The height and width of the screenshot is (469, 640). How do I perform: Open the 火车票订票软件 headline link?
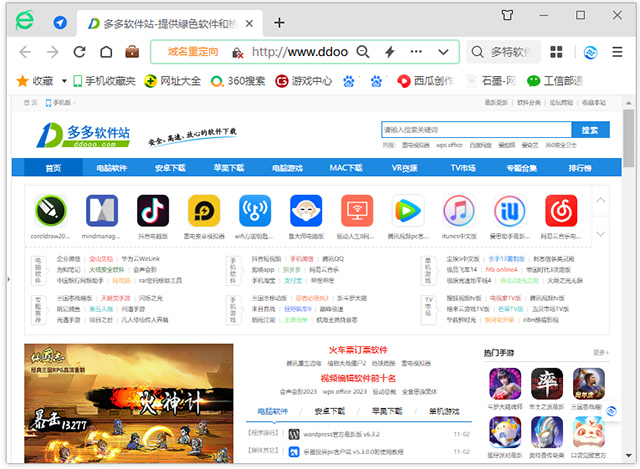pyautogui.click(x=358, y=350)
